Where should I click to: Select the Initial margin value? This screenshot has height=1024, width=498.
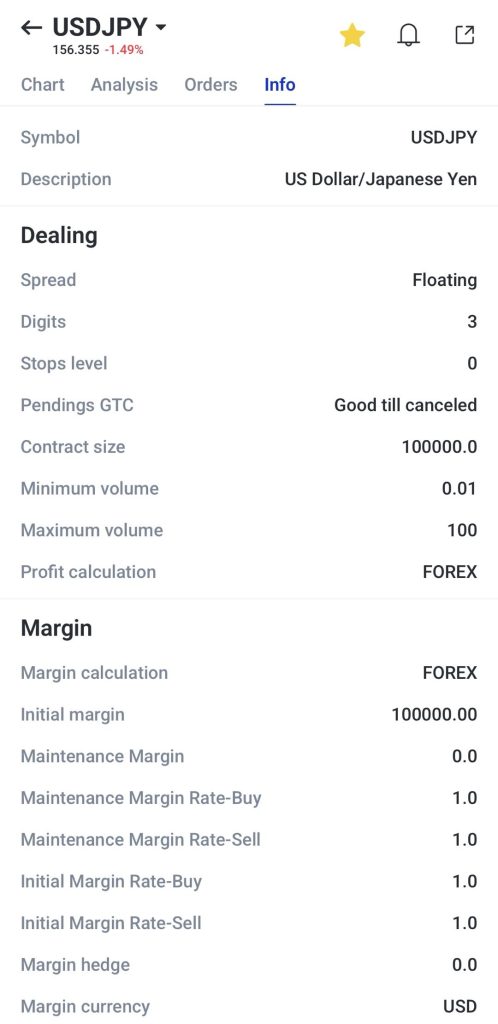pos(434,714)
